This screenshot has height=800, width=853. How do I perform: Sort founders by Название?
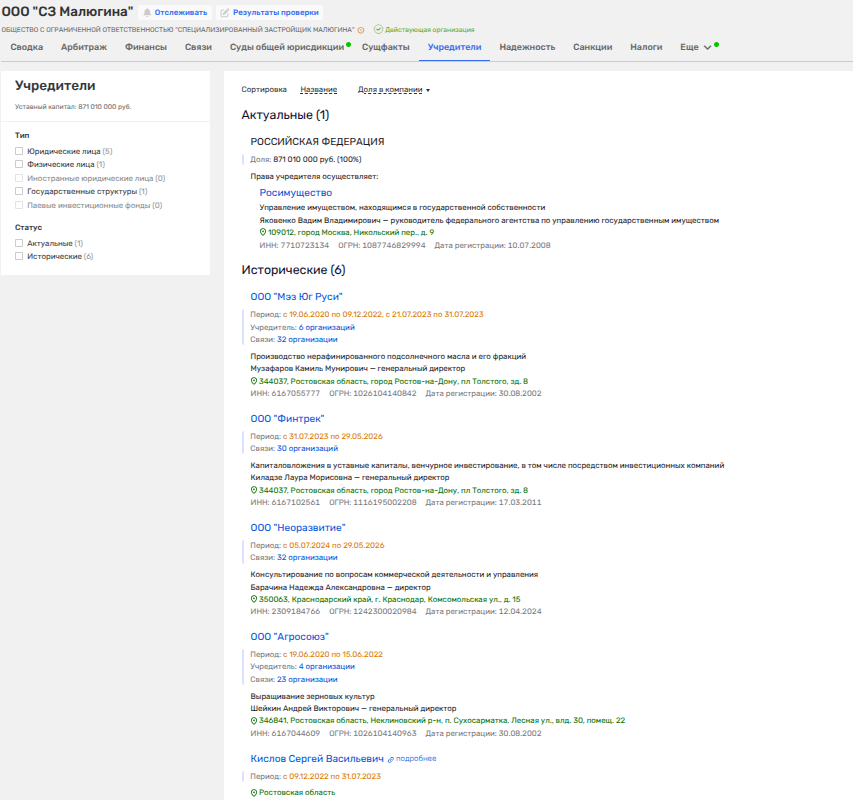coord(319,90)
